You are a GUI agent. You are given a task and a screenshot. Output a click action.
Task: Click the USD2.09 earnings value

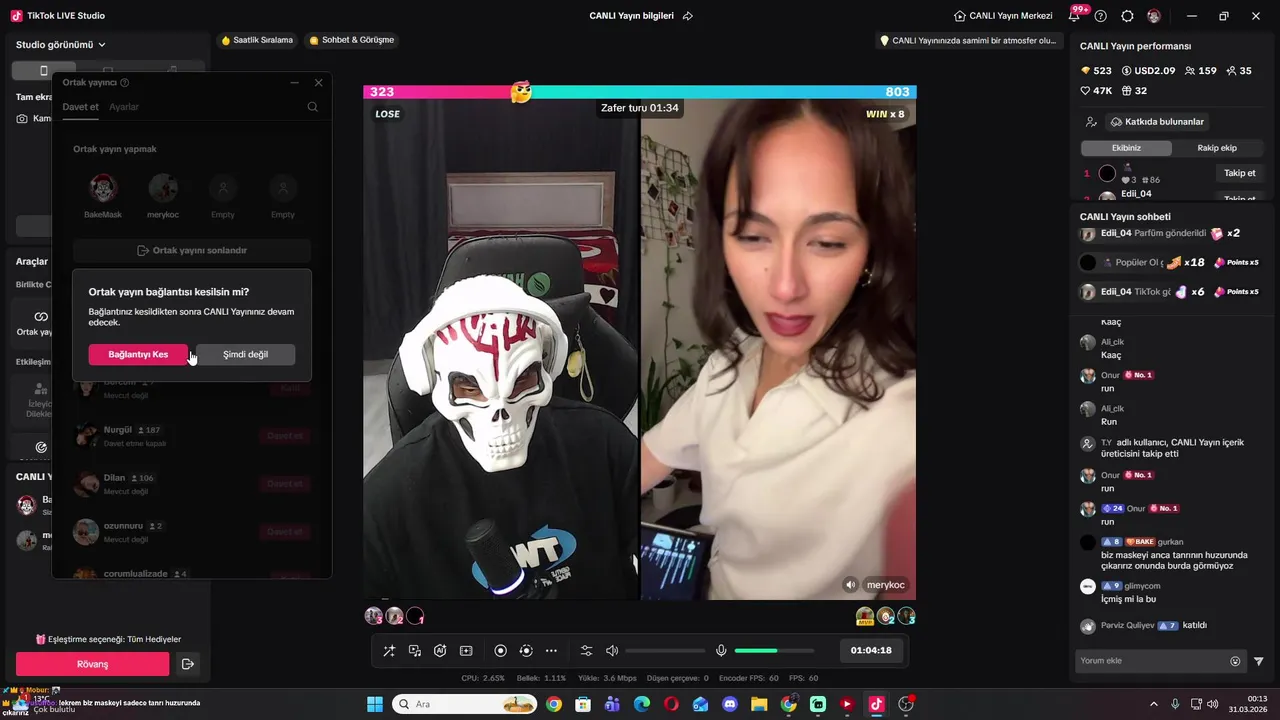pyautogui.click(x=1149, y=71)
